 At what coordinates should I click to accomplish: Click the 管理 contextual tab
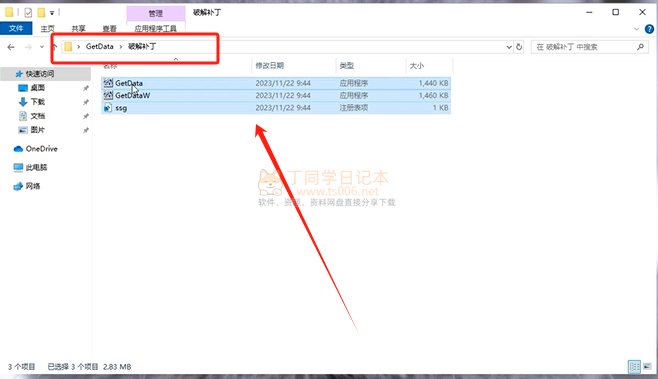click(156, 13)
